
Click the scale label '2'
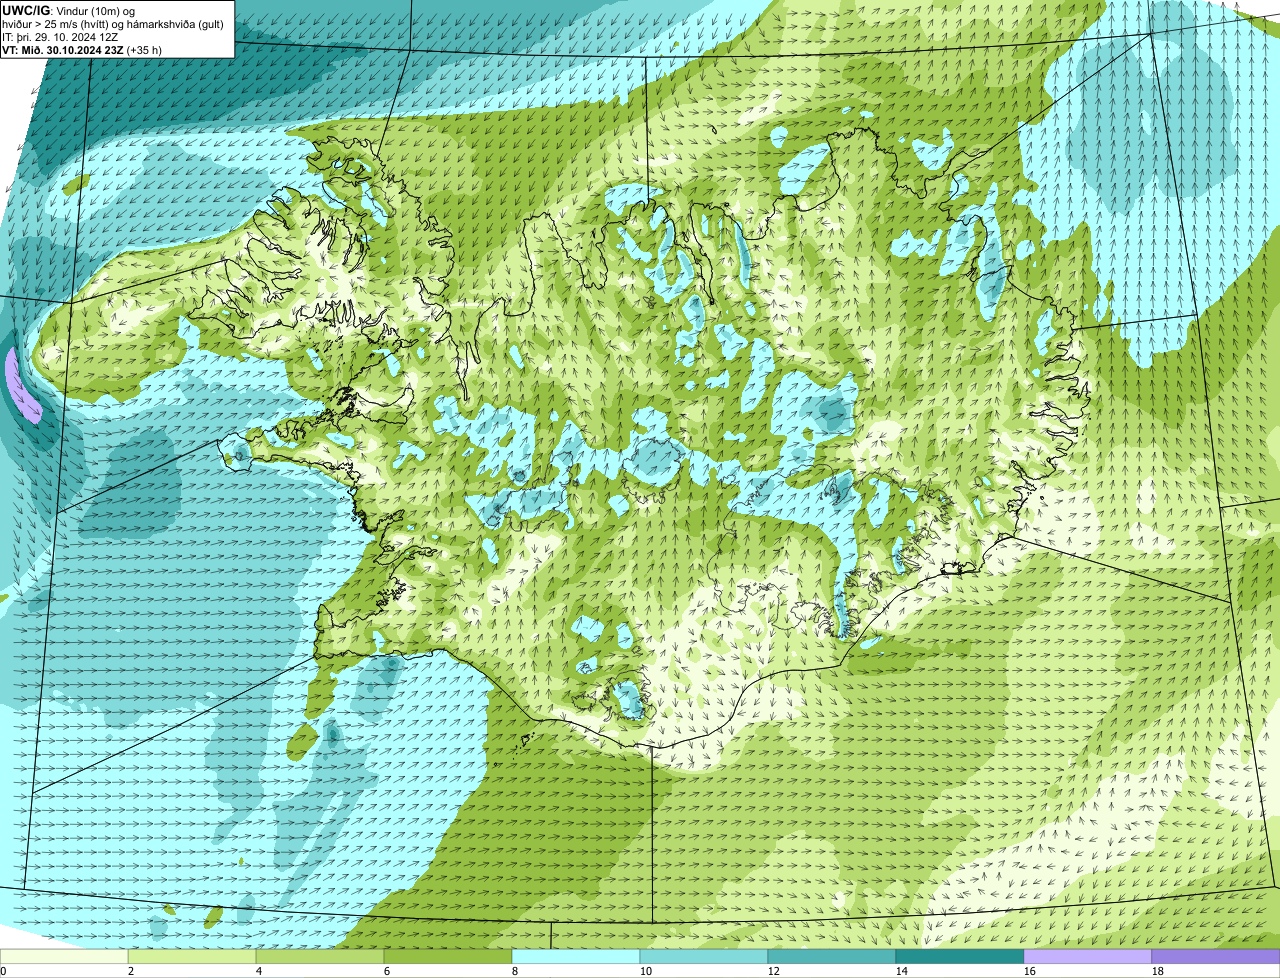click(x=131, y=971)
